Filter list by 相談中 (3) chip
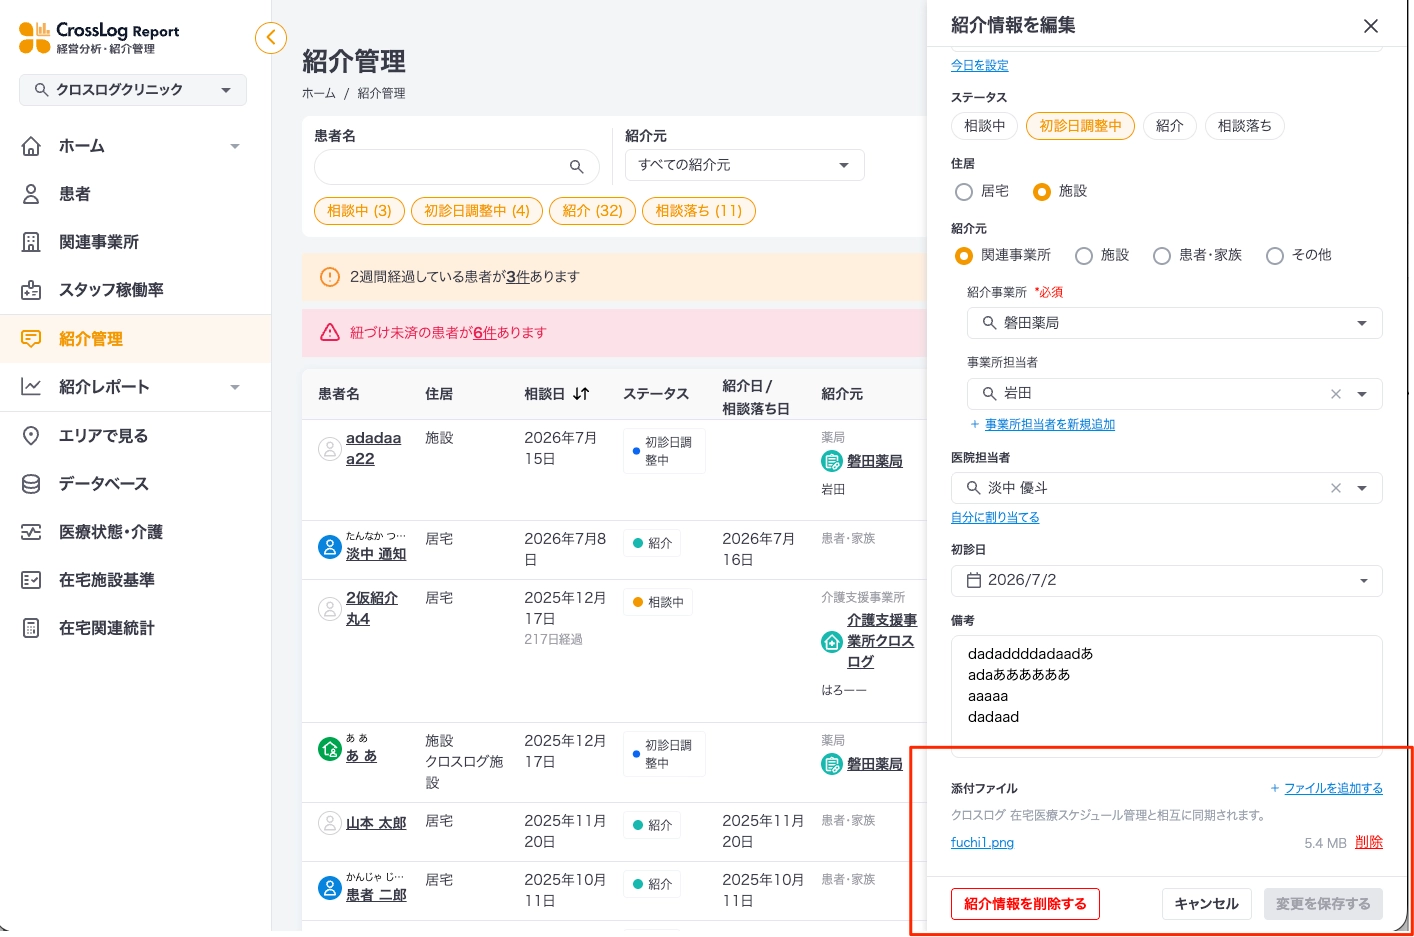This screenshot has height=937, width=1414. [359, 211]
